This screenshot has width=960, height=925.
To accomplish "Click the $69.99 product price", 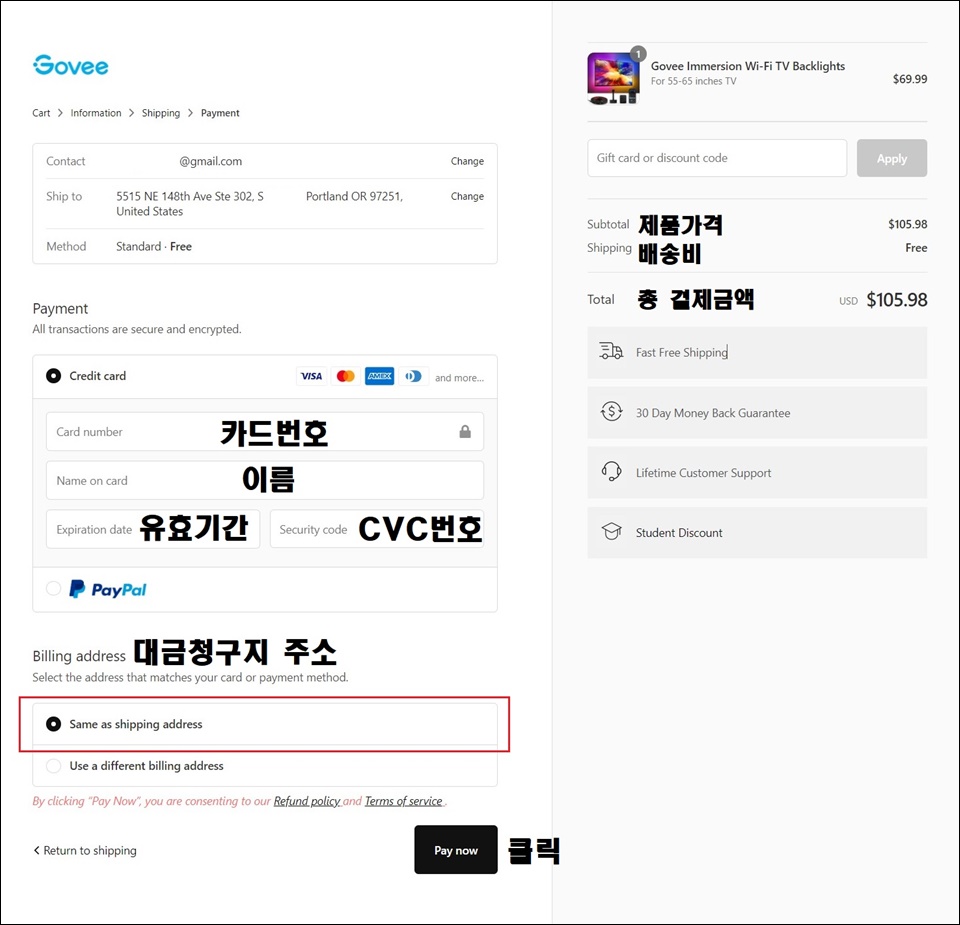I will [910, 78].
